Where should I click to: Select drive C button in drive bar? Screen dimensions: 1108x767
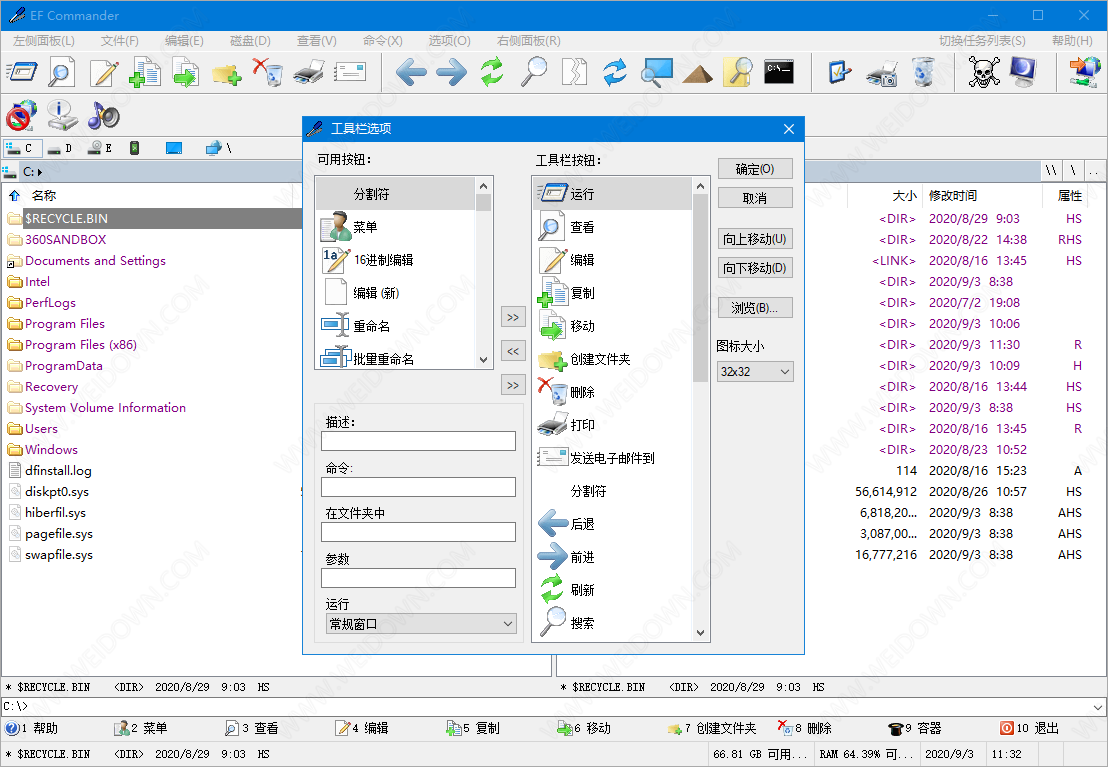point(21,148)
